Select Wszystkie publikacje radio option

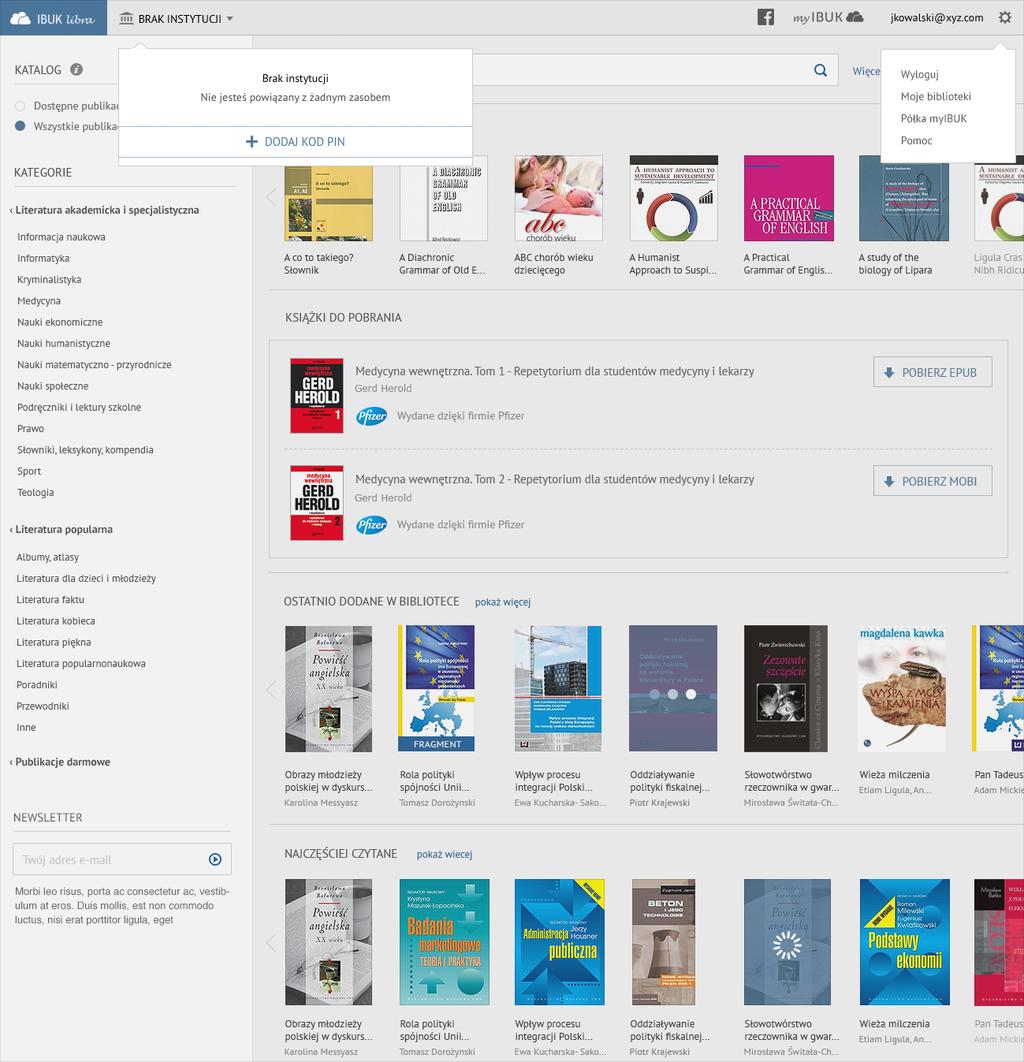coord(20,126)
